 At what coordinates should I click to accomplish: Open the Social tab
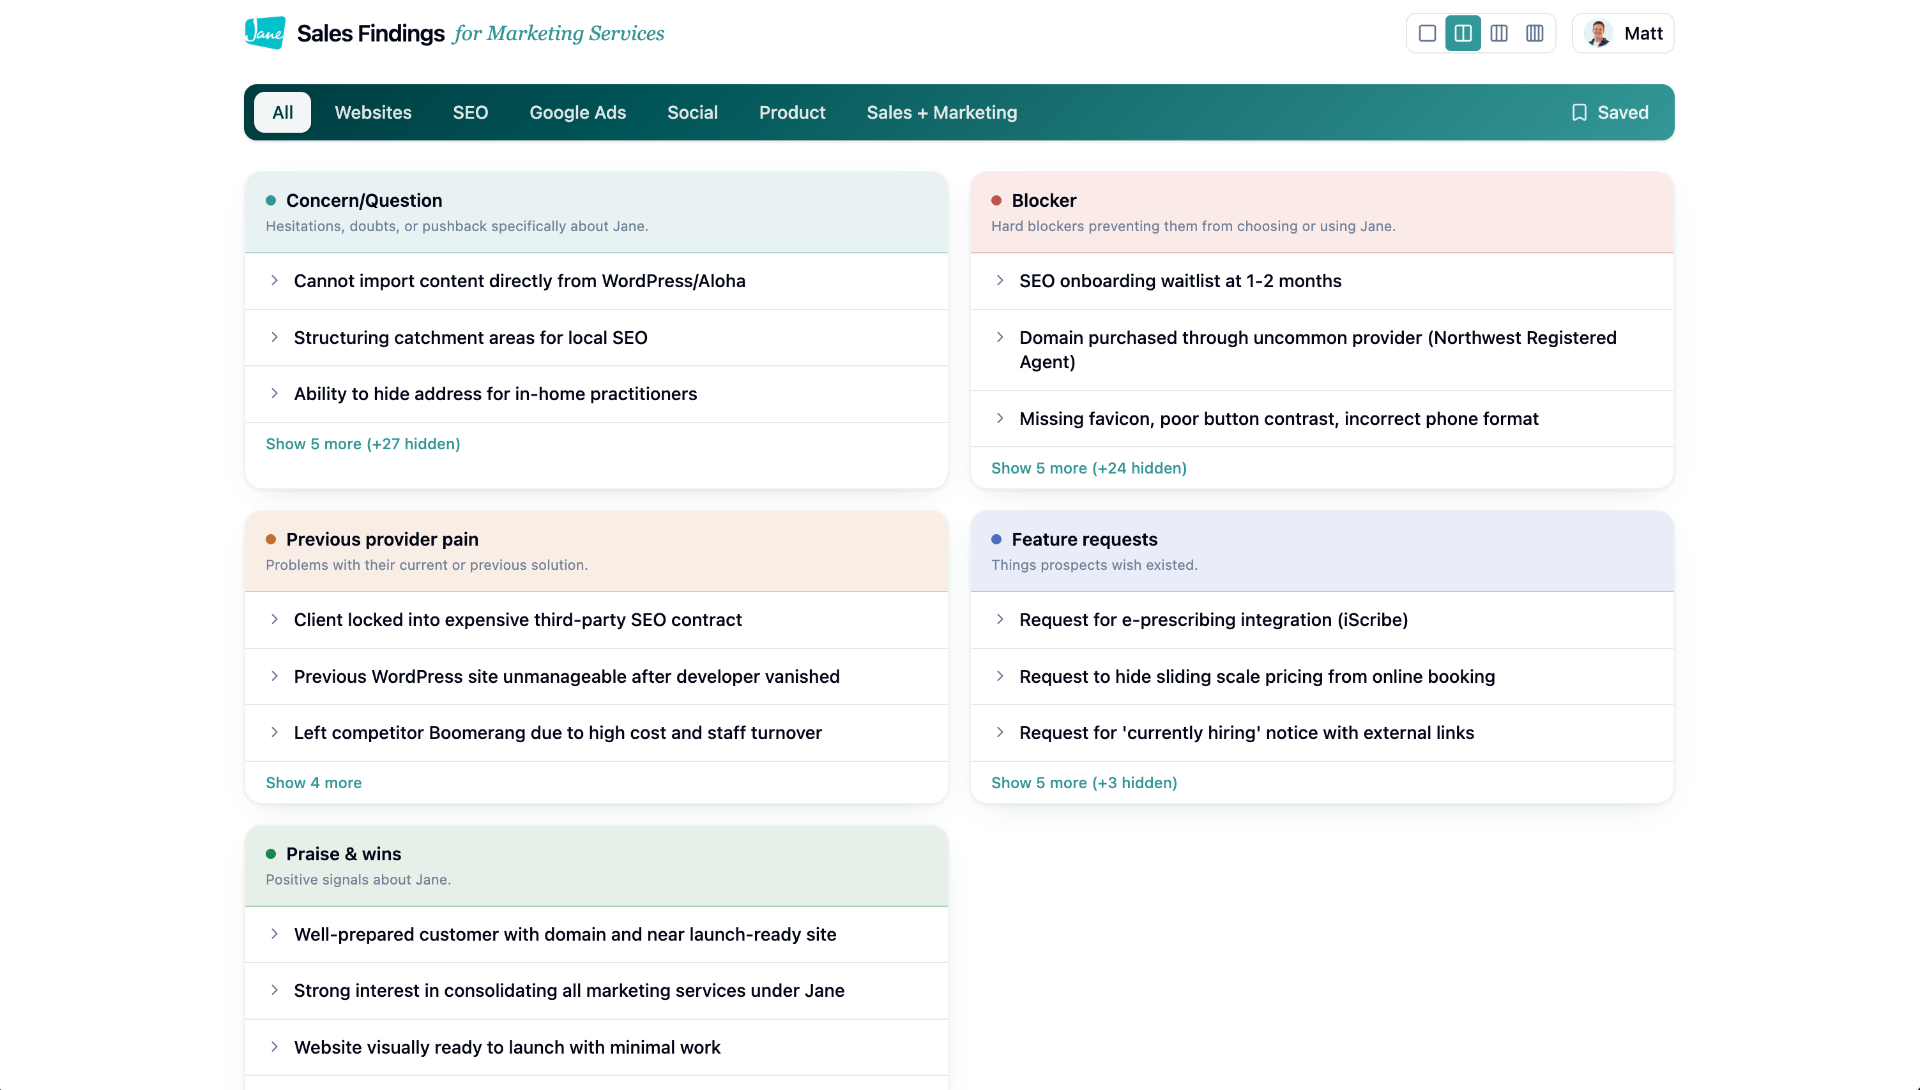(x=692, y=112)
